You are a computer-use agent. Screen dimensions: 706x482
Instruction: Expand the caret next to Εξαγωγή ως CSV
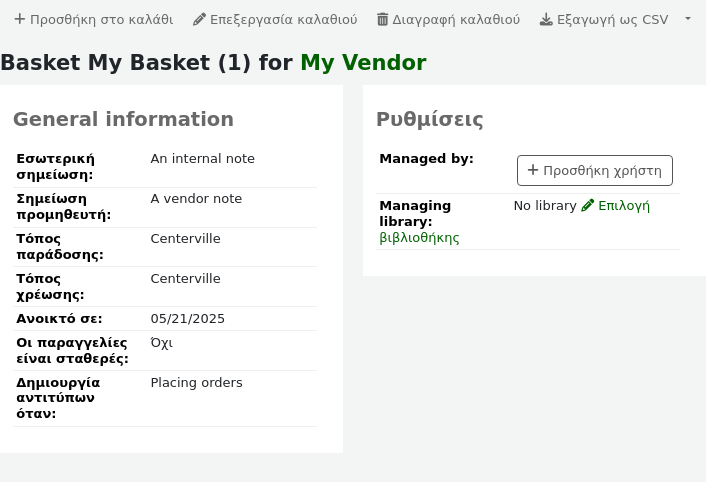[687, 19]
